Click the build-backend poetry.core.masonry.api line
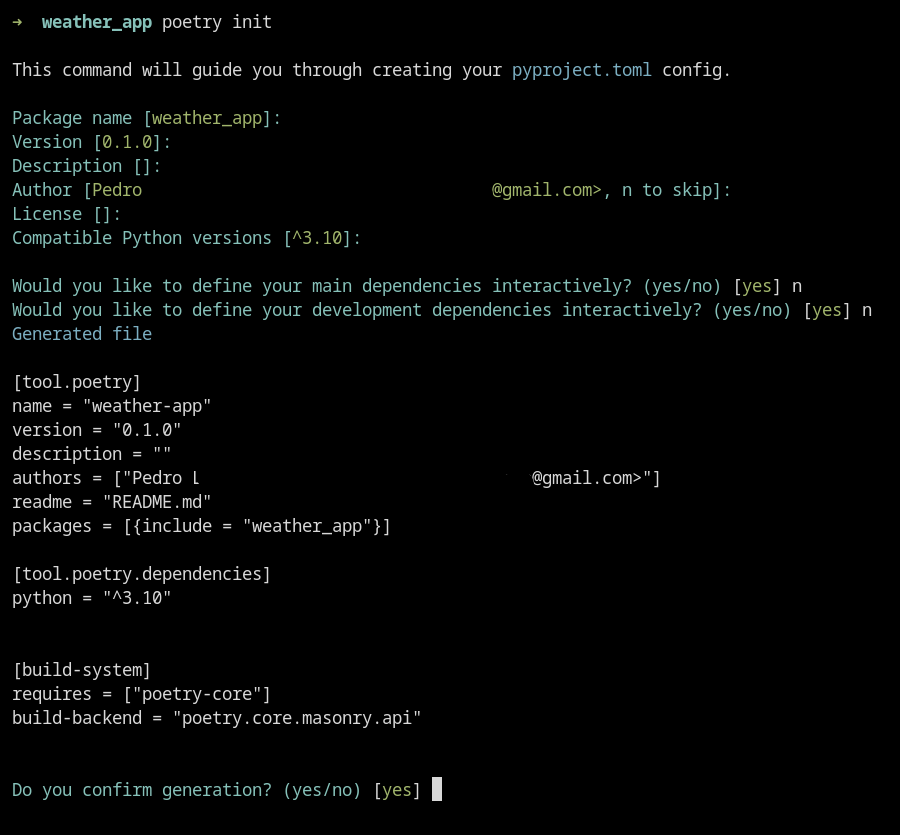 [x=217, y=718]
